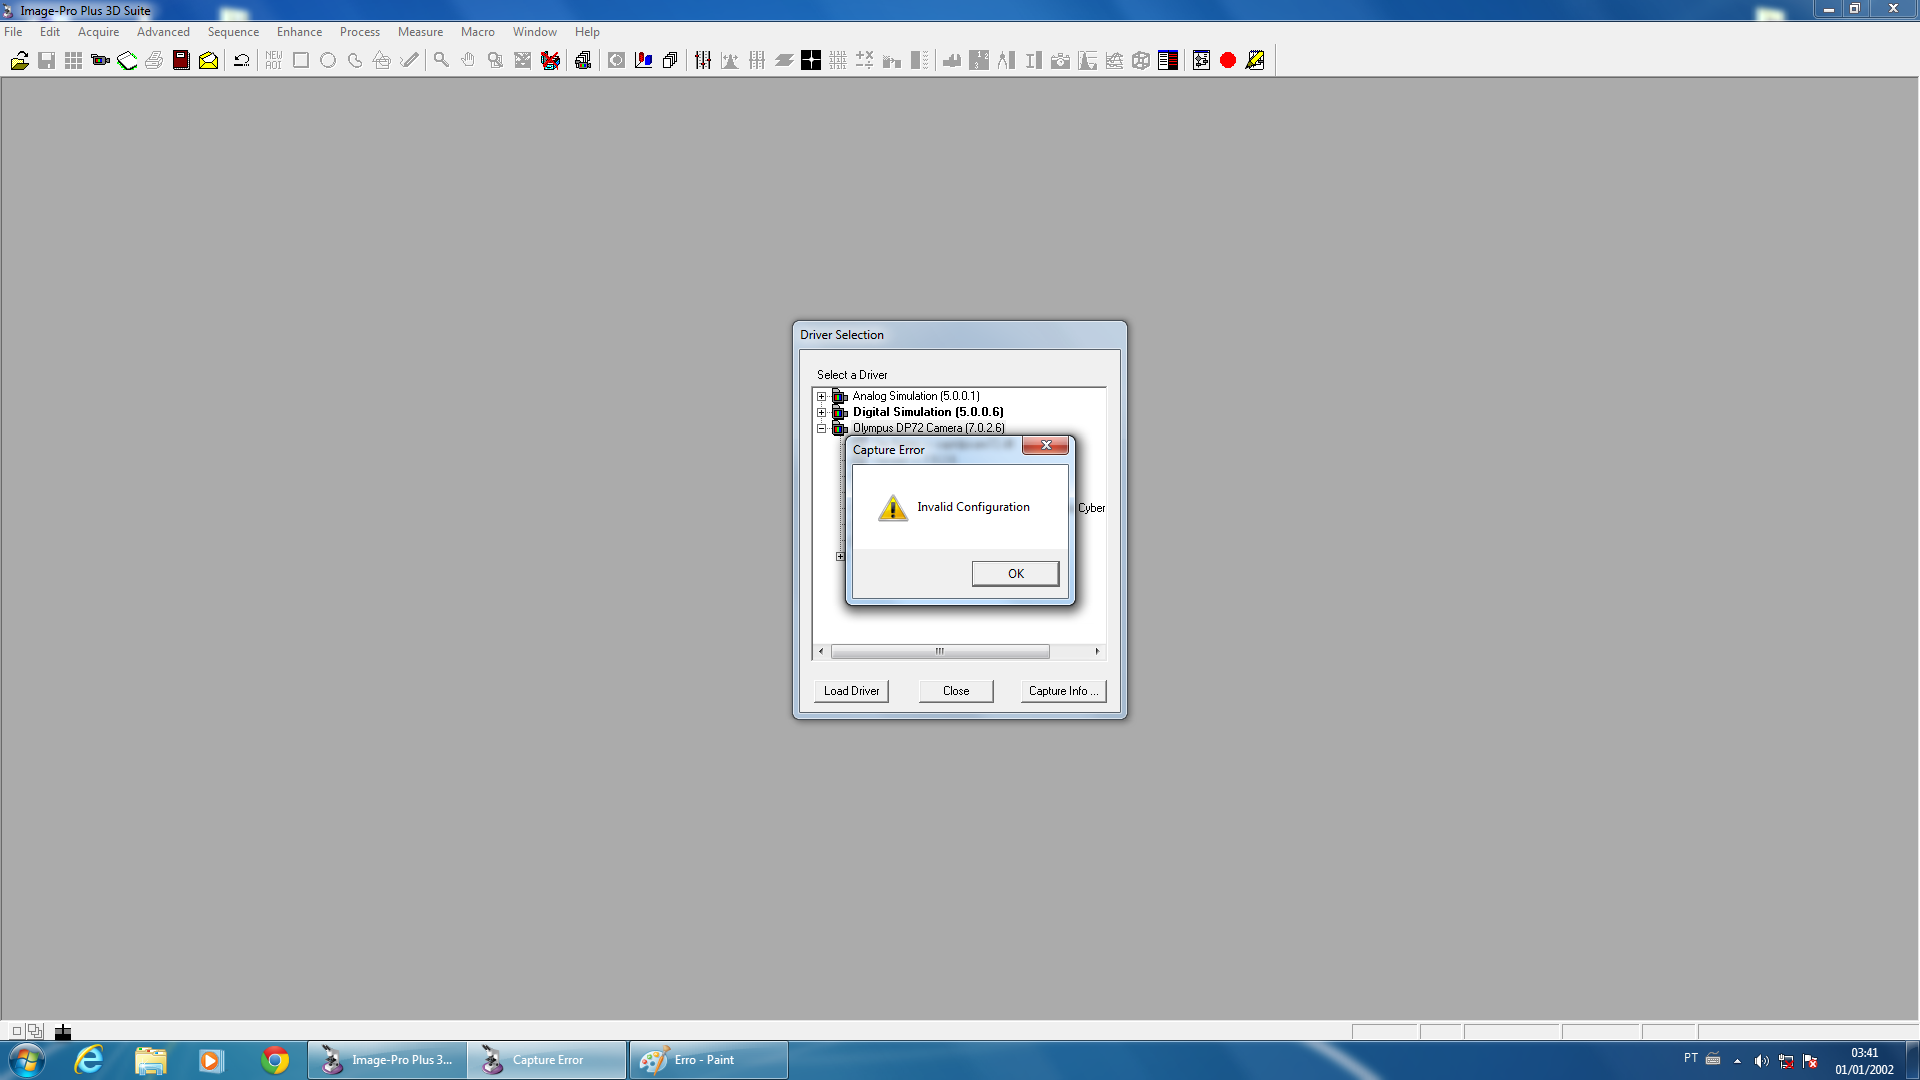Select the rectangular AOI tool
Screen dimensions: 1920x1080
point(301,61)
